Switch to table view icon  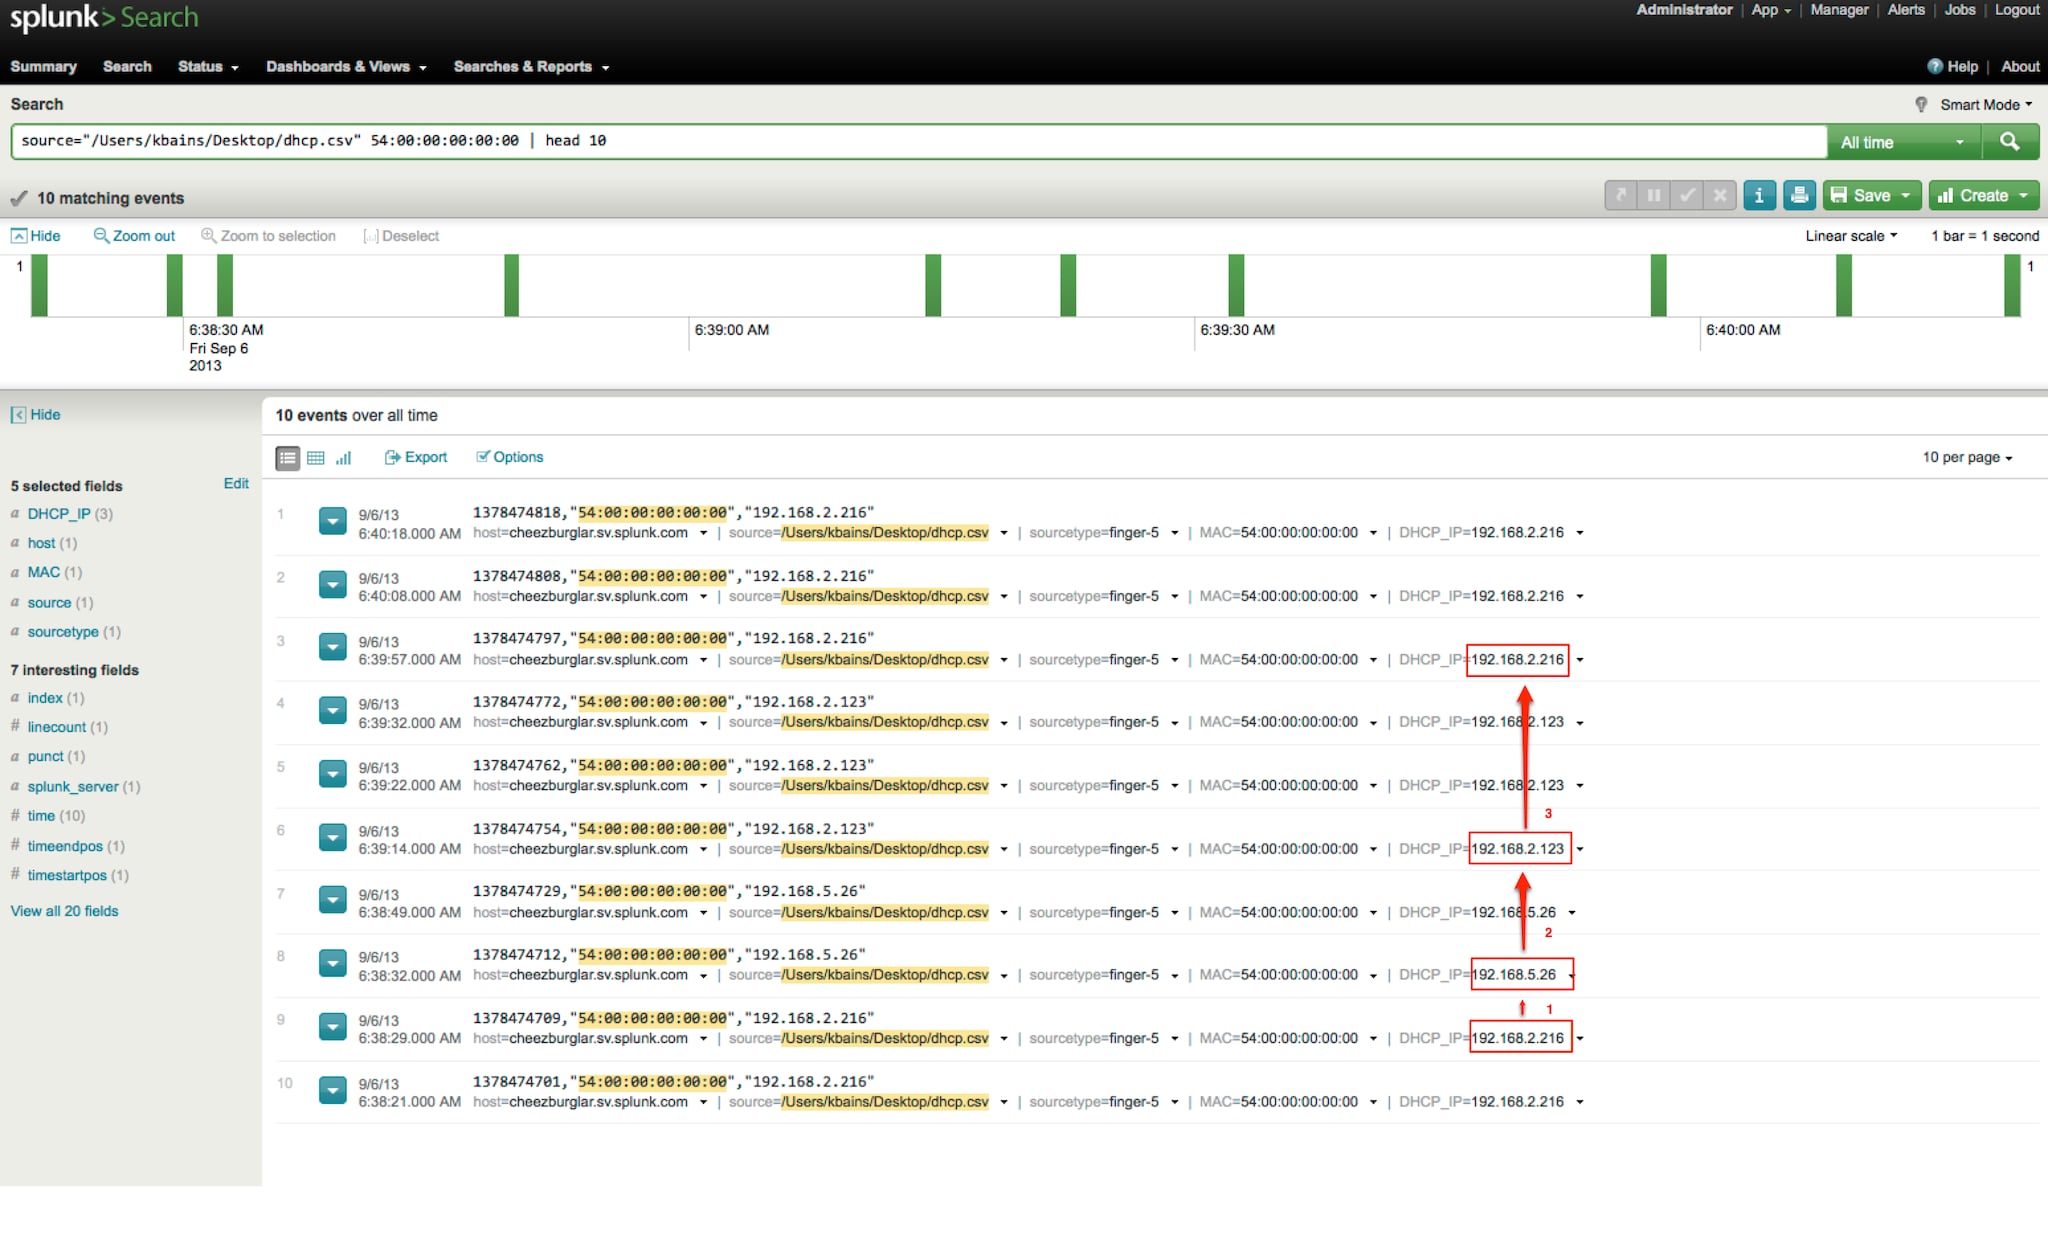point(316,458)
